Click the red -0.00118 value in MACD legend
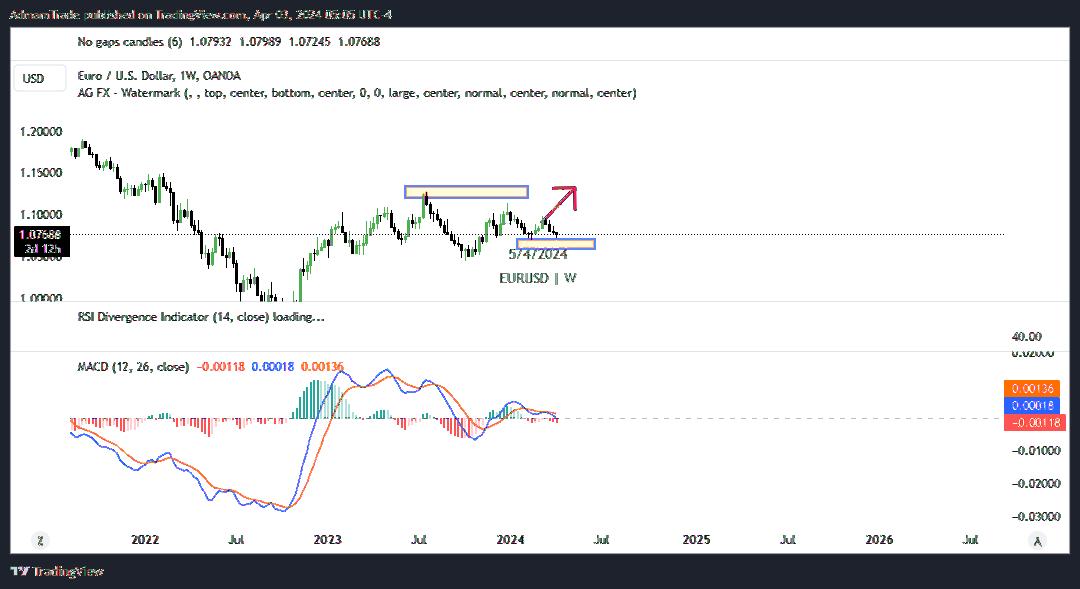Screen dimensions: 1080x589 point(220,366)
